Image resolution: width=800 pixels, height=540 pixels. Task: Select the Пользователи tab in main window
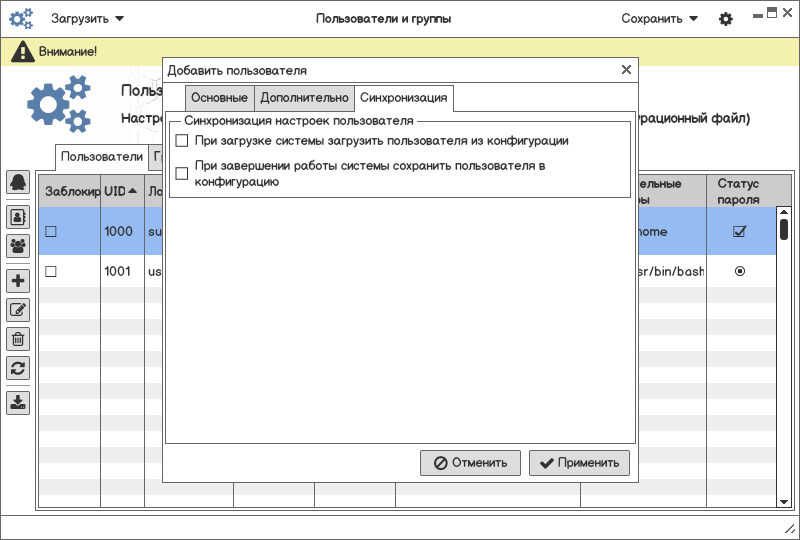102,157
